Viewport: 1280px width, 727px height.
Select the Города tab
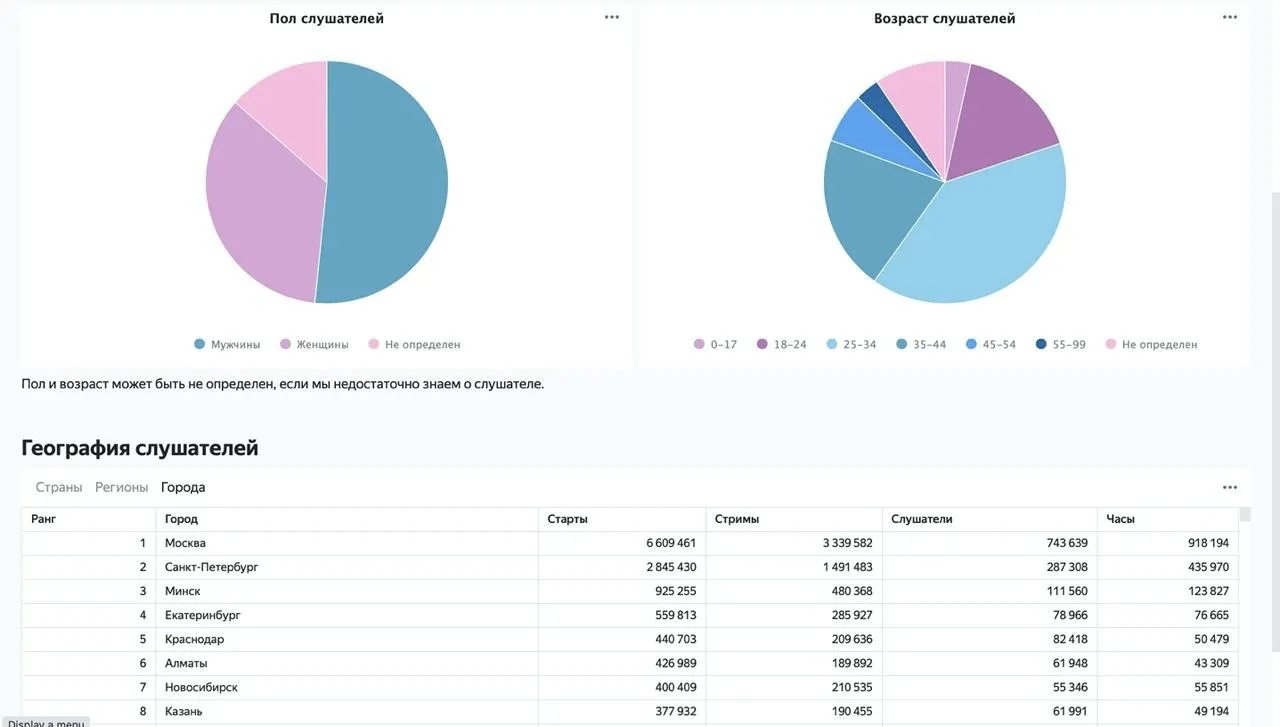click(183, 488)
